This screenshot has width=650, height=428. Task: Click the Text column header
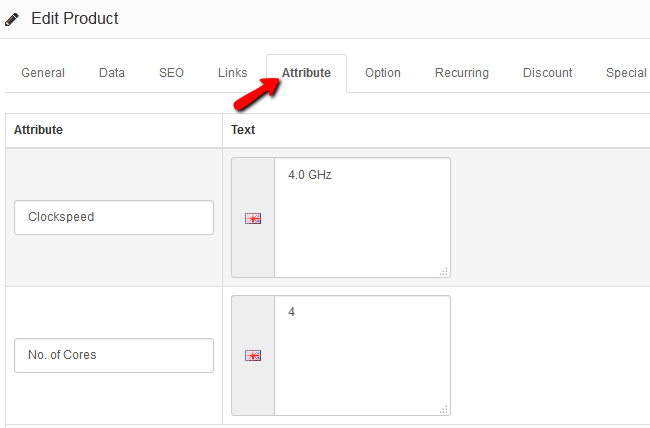(243, 130)
